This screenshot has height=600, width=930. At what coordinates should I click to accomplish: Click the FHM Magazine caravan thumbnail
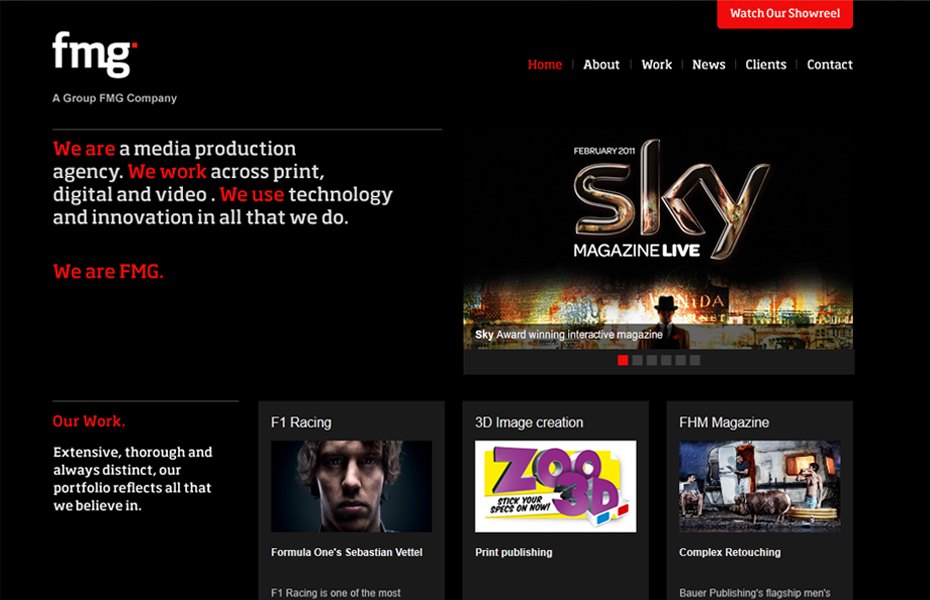tap(760, 486)
